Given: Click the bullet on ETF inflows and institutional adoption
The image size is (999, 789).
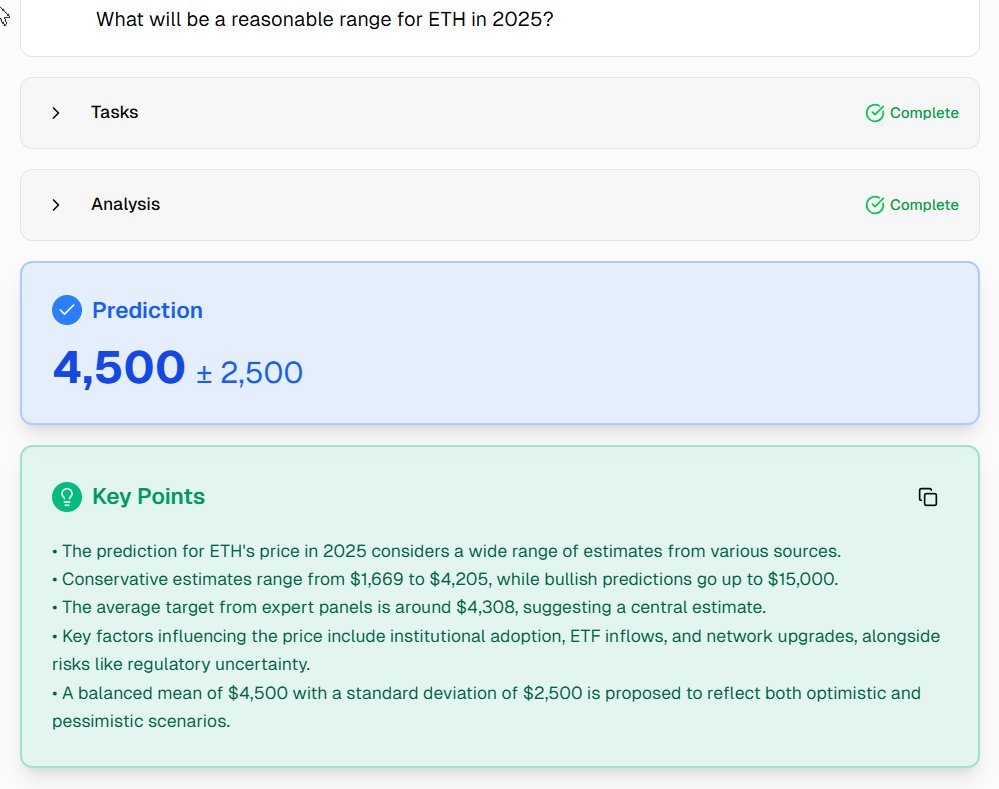Looking at the screenshot, I should (x=496, y=650).
